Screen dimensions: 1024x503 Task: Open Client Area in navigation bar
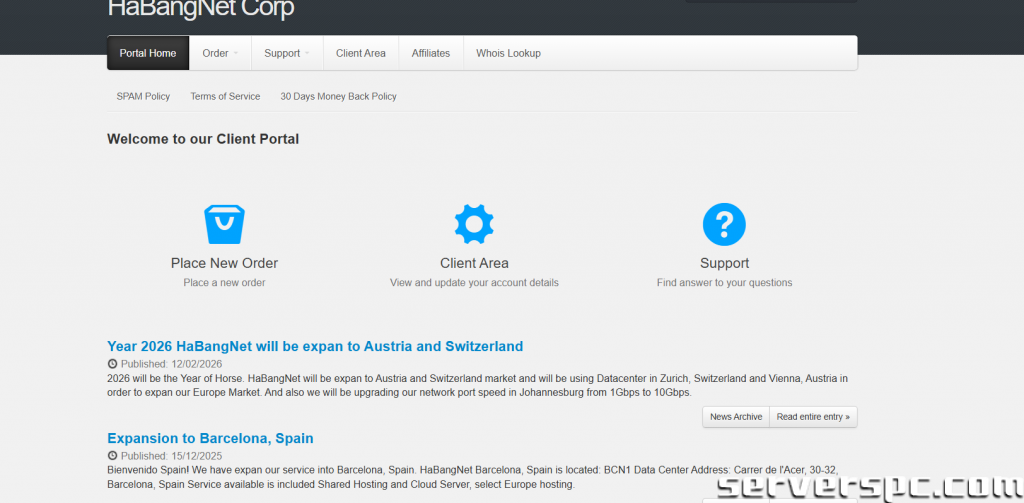361,53
